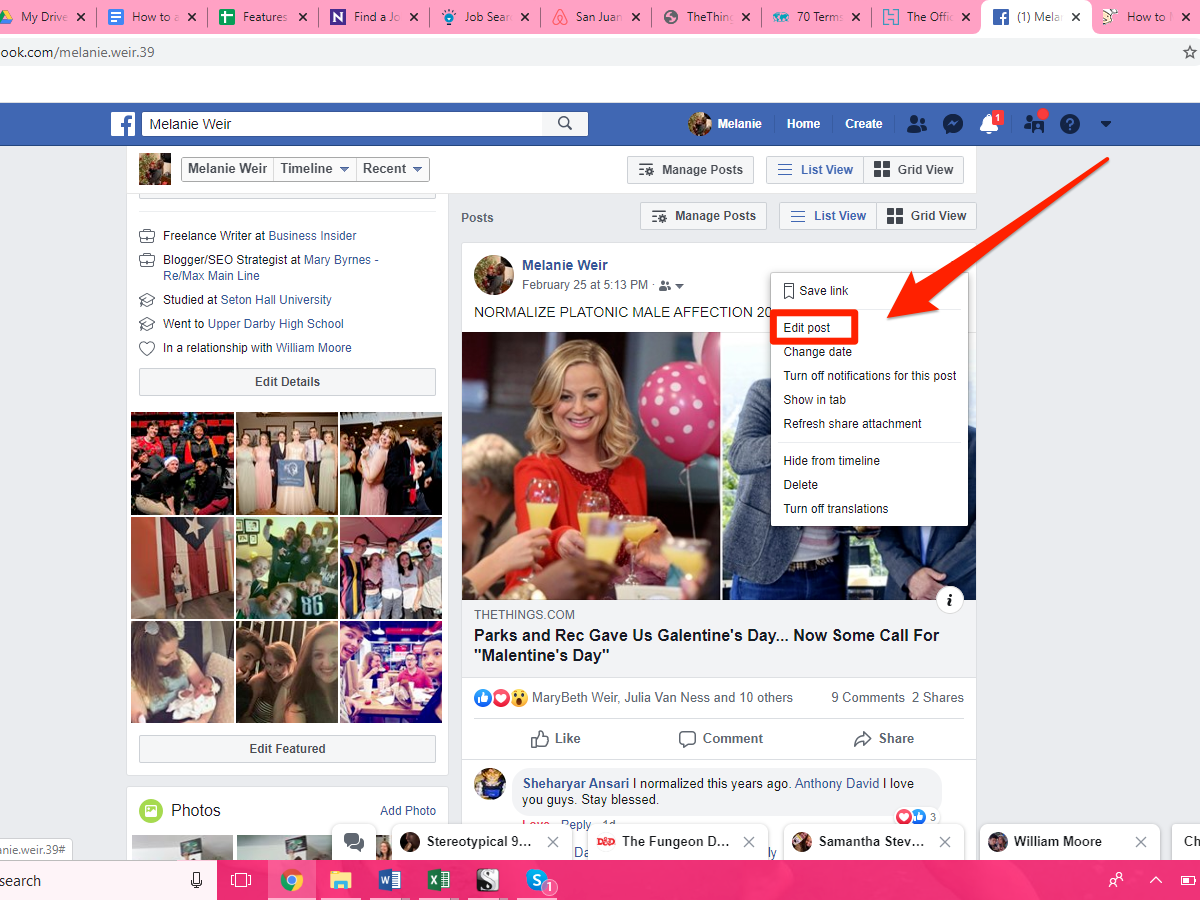Open the Manage Posts settings icon
This screenshot has width=1200, height=900.
[x=659, y=216]
